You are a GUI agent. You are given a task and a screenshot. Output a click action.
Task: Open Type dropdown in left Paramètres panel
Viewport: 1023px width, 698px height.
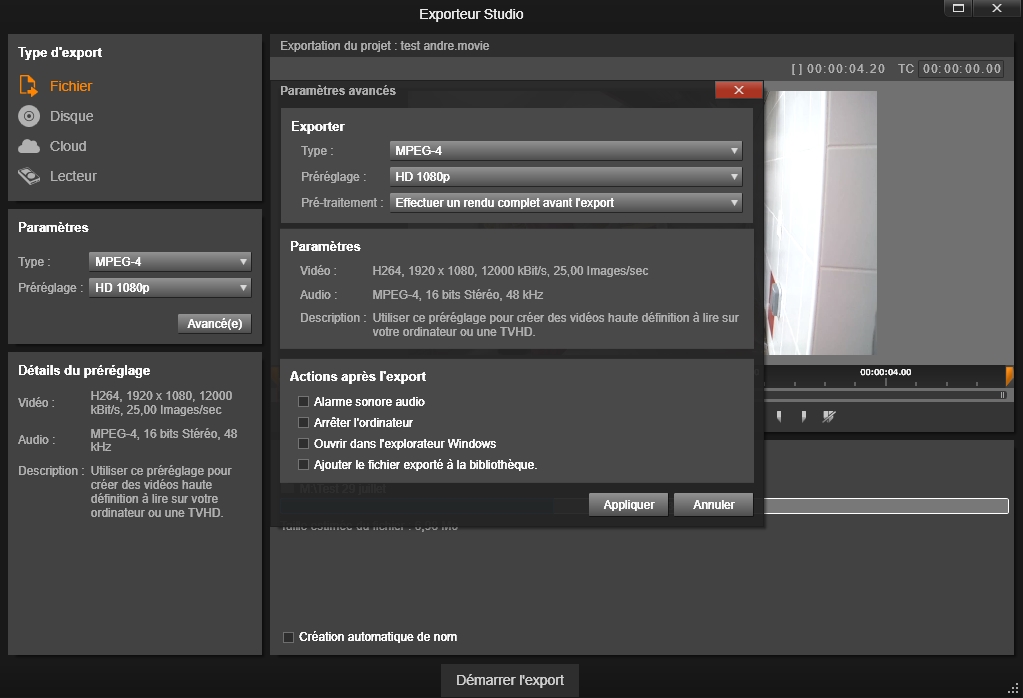[170, 262]
